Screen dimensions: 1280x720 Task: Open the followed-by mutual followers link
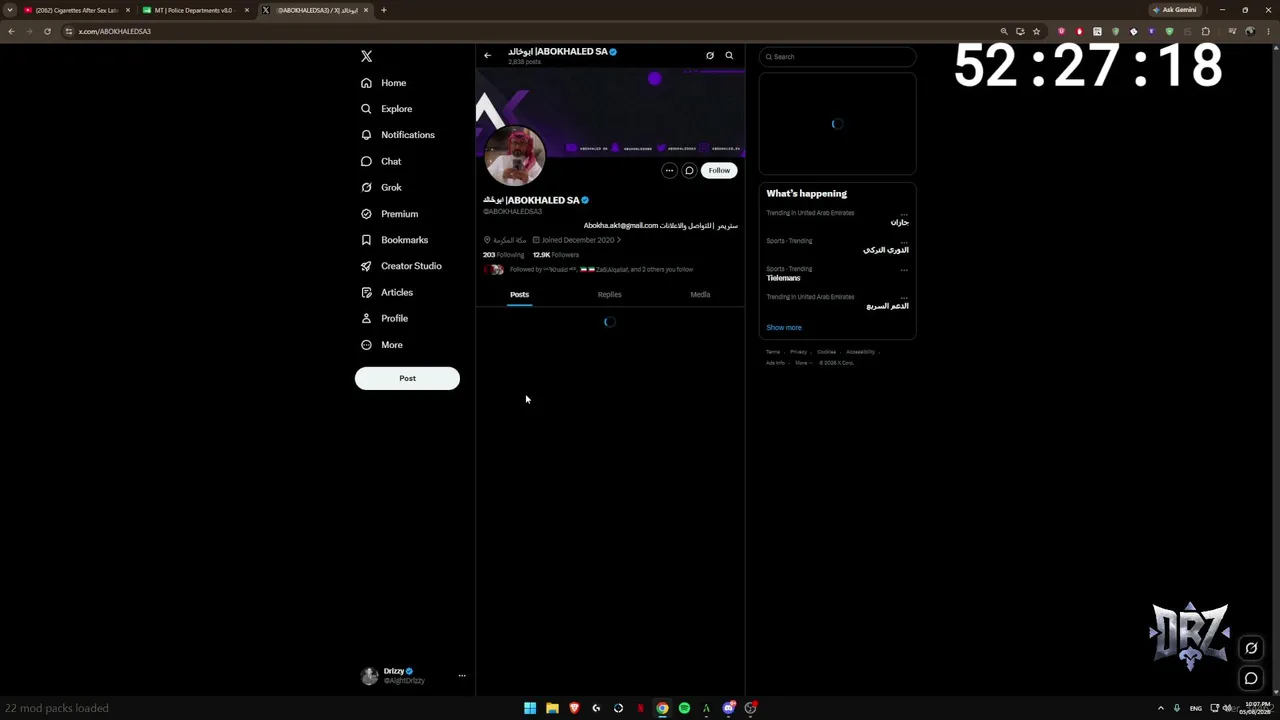(601, 270)
